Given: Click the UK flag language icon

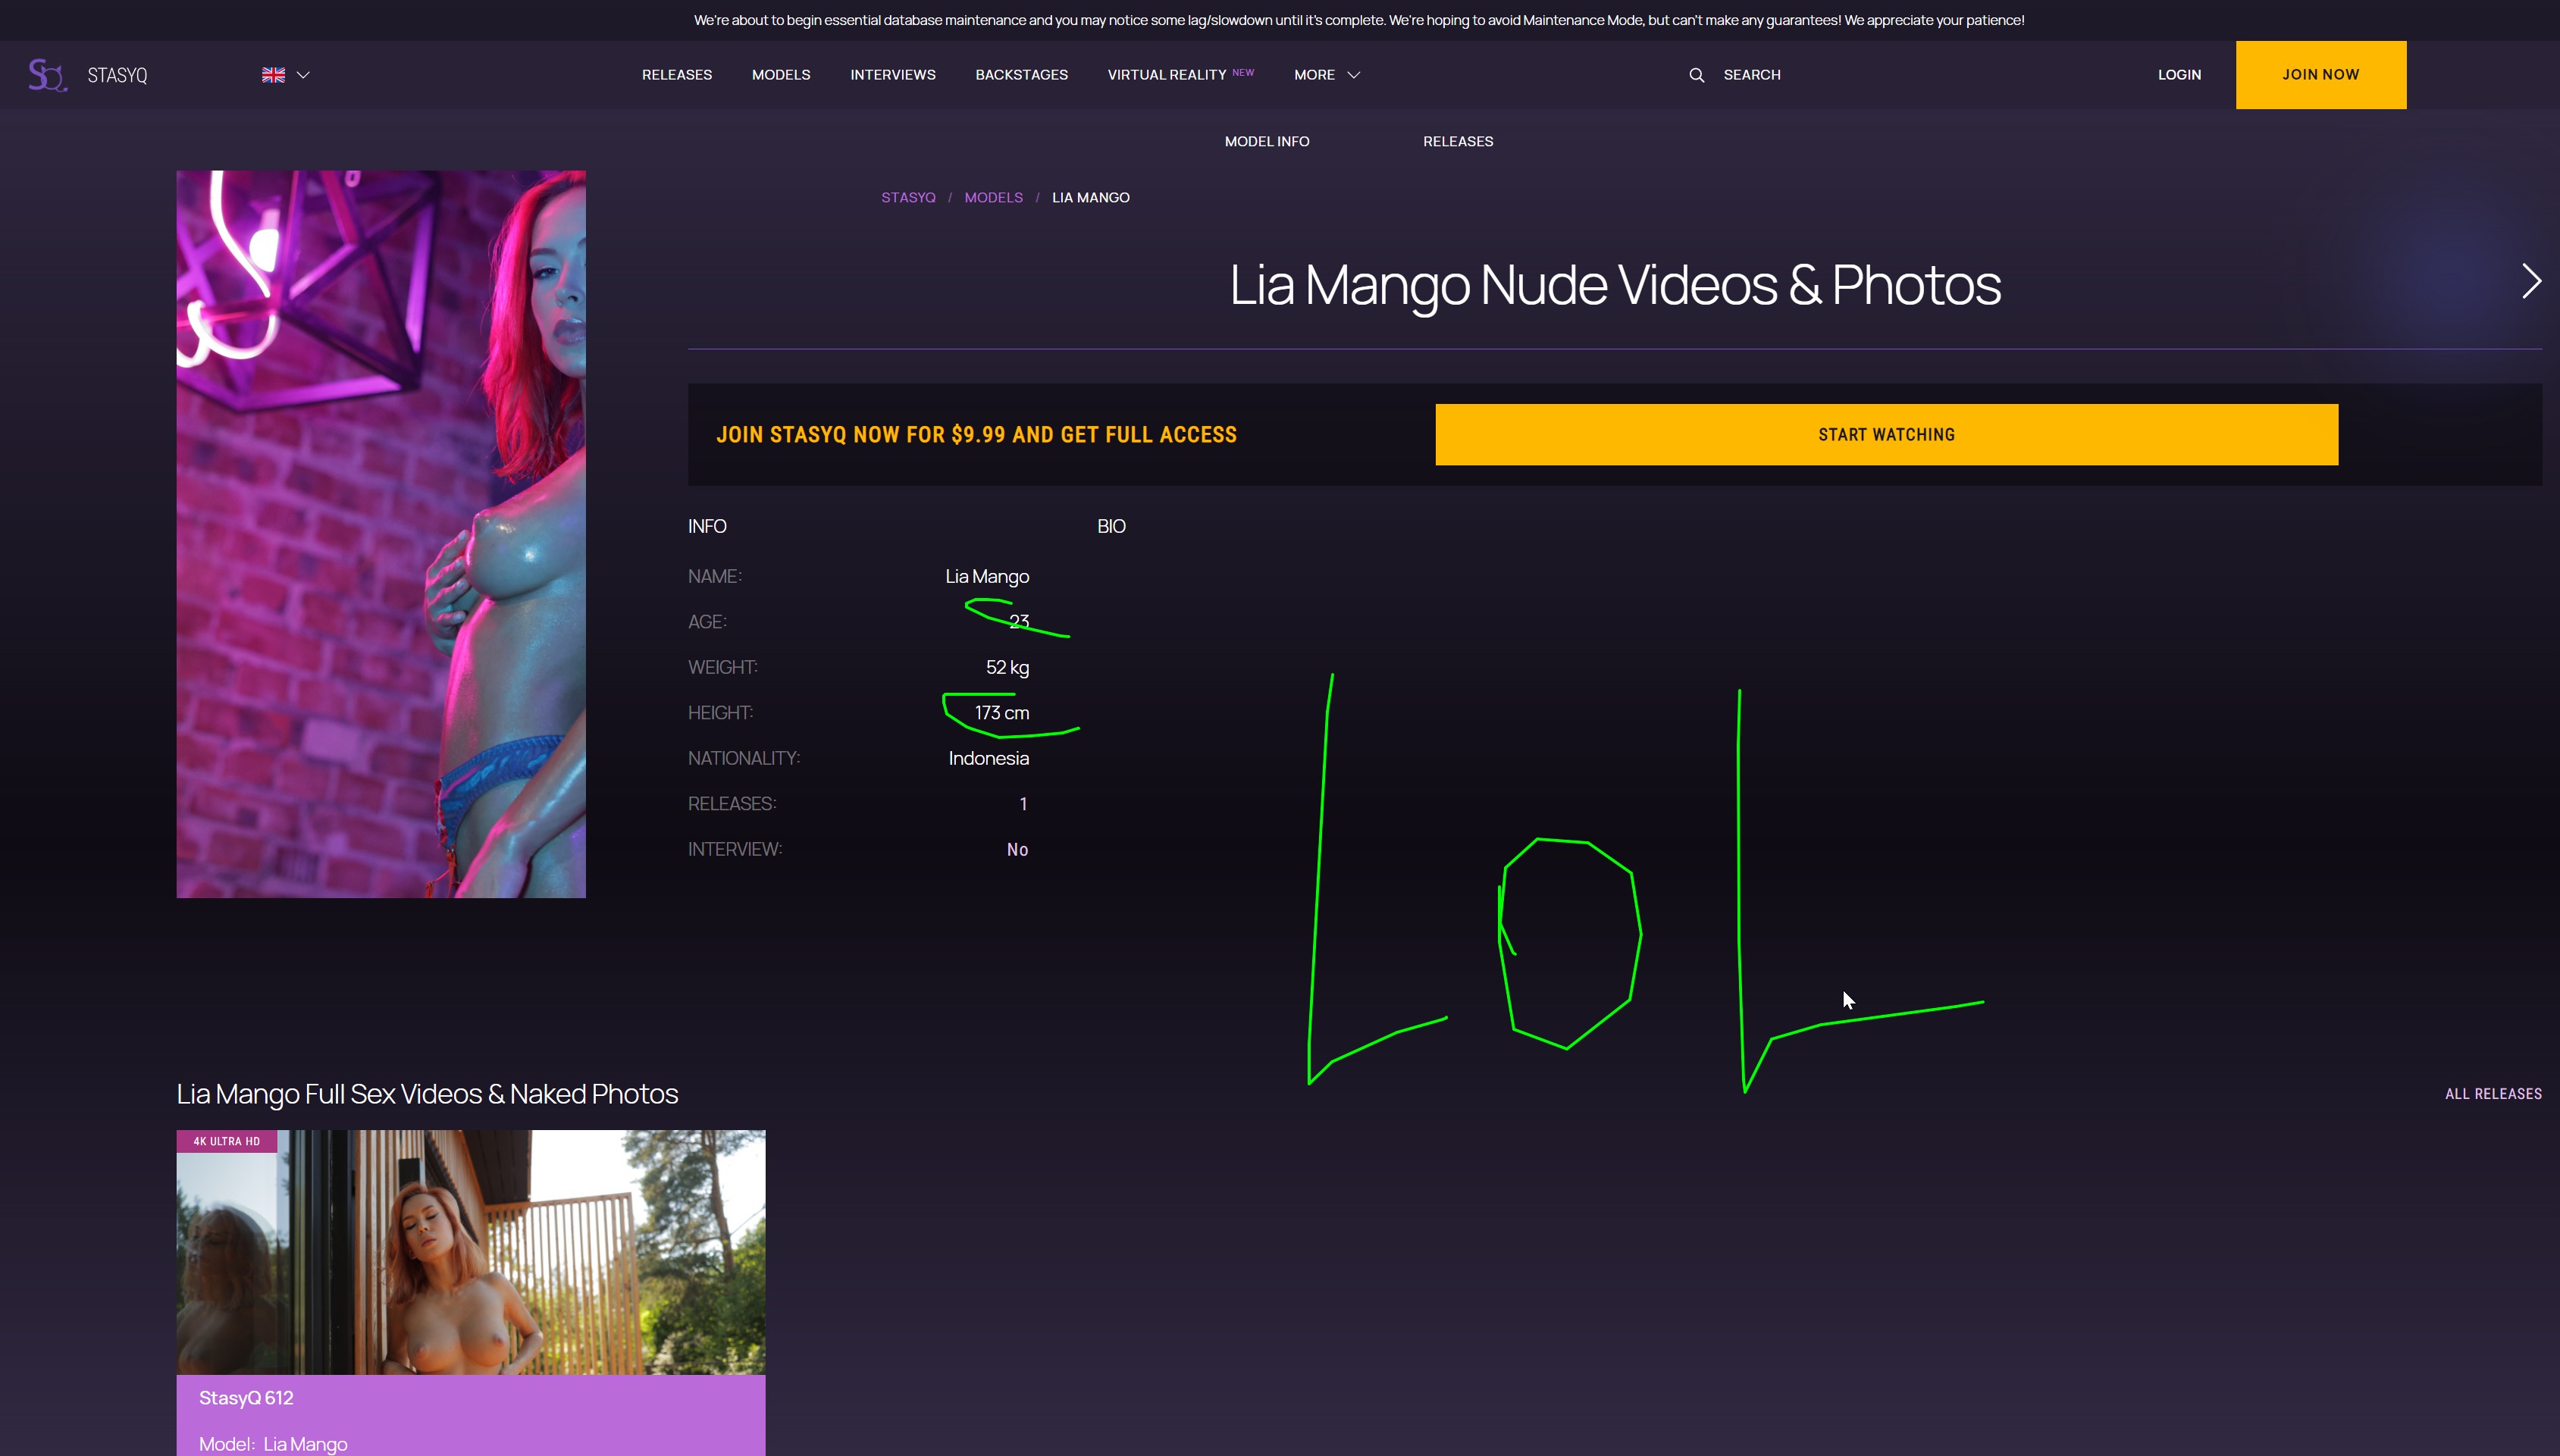Looking at the screenshot, I should pyautogui.click(x=273, y=75).
